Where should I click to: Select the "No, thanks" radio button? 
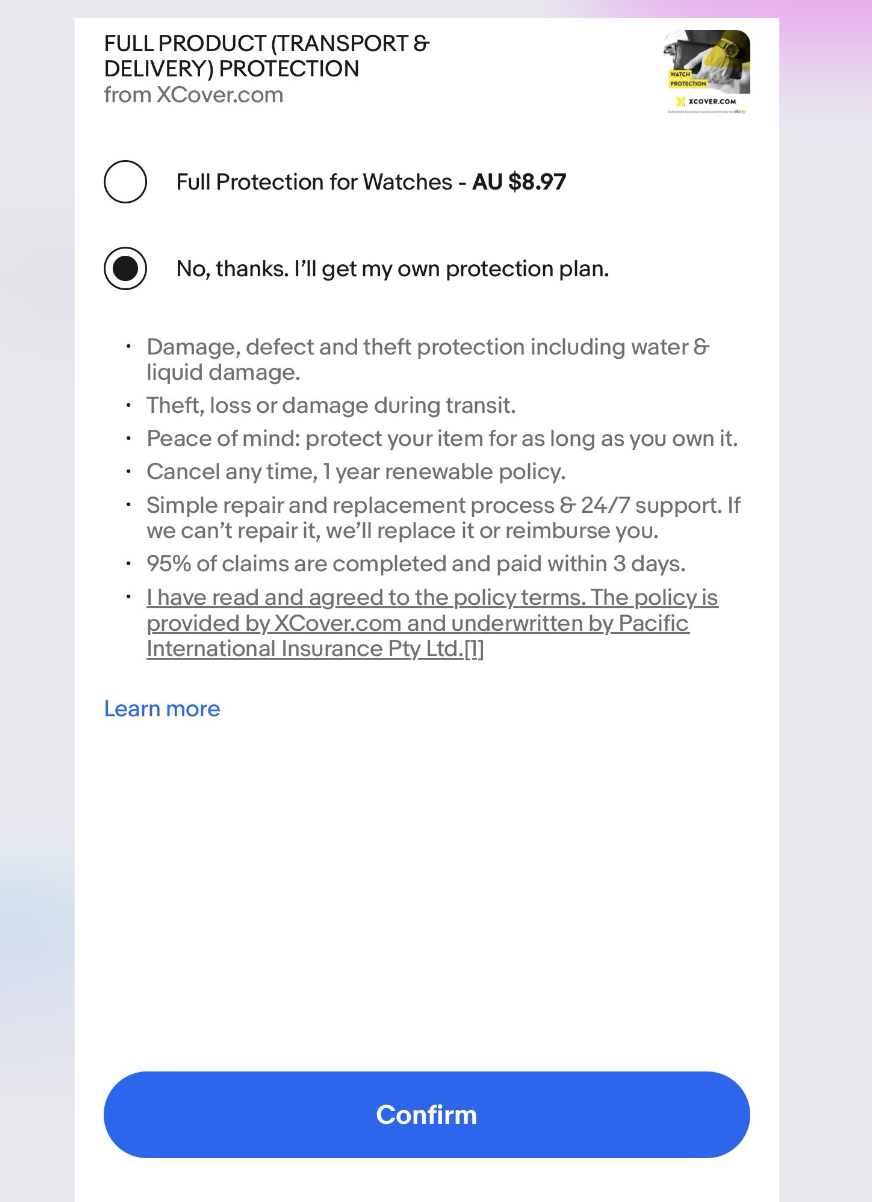[x=125, y=268]
